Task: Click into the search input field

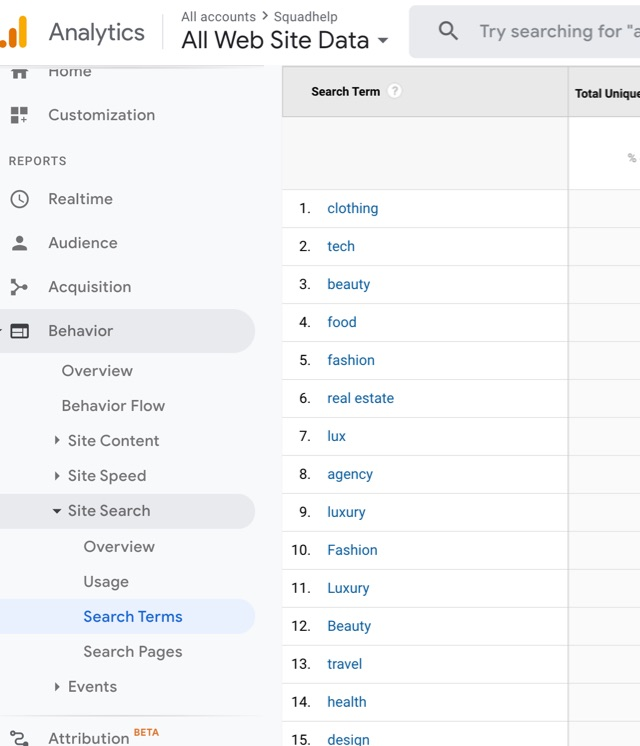Action: [555, 32]
